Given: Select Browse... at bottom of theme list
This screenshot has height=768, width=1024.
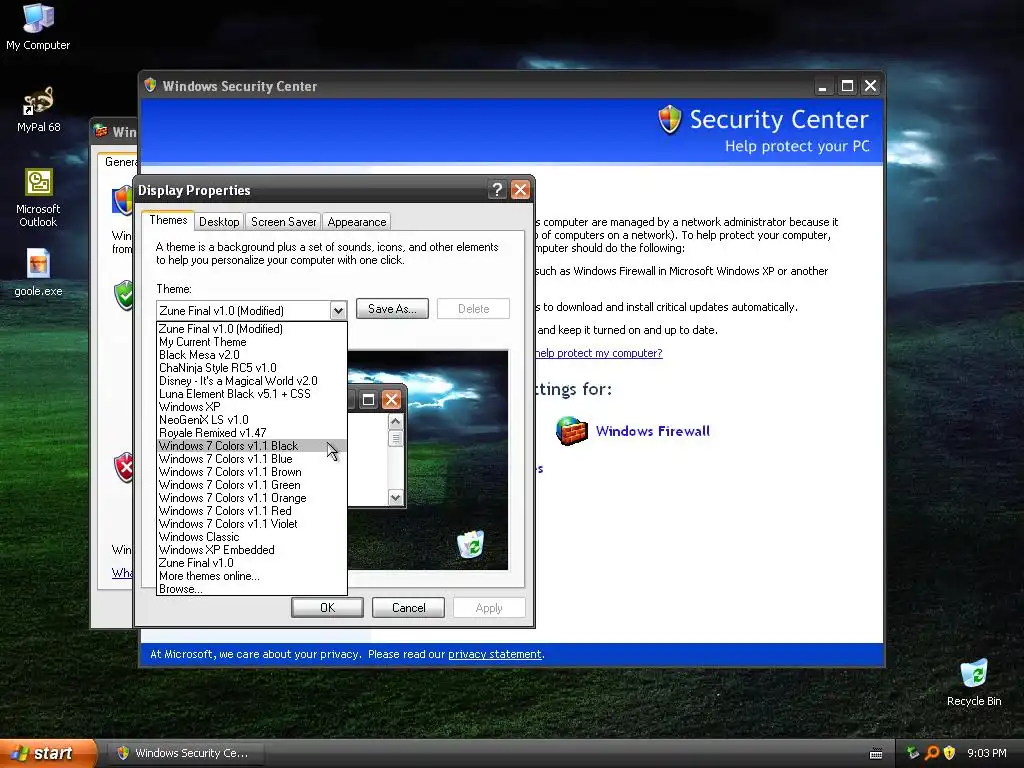Looking at the screenshot, I should tap(251, 589).
